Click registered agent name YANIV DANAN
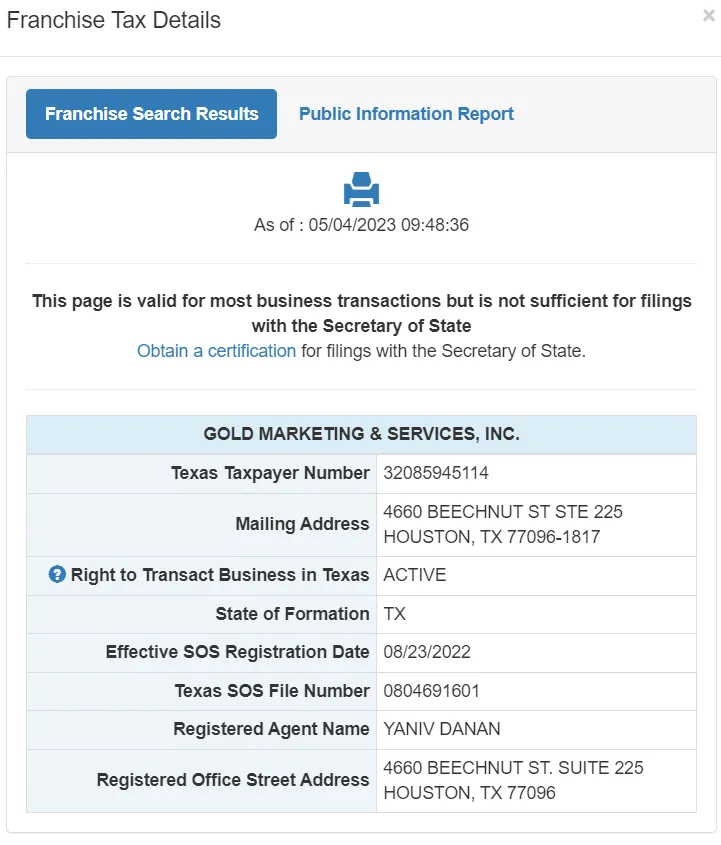 (x=441, y=729)
